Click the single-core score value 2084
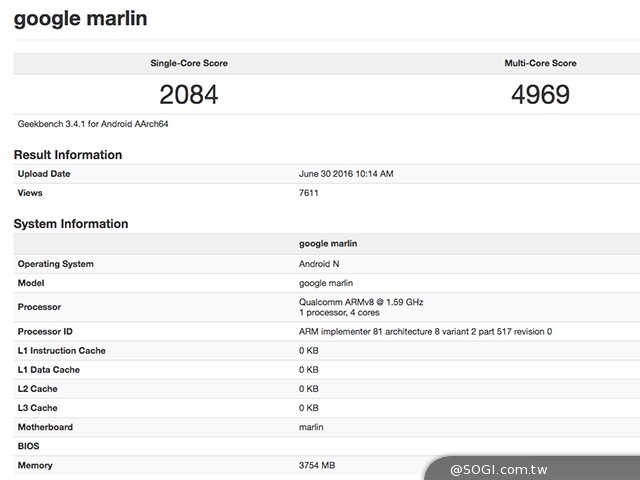Viewport: 640px width, 480px height. pyautogui.click(x=189, y=94)
